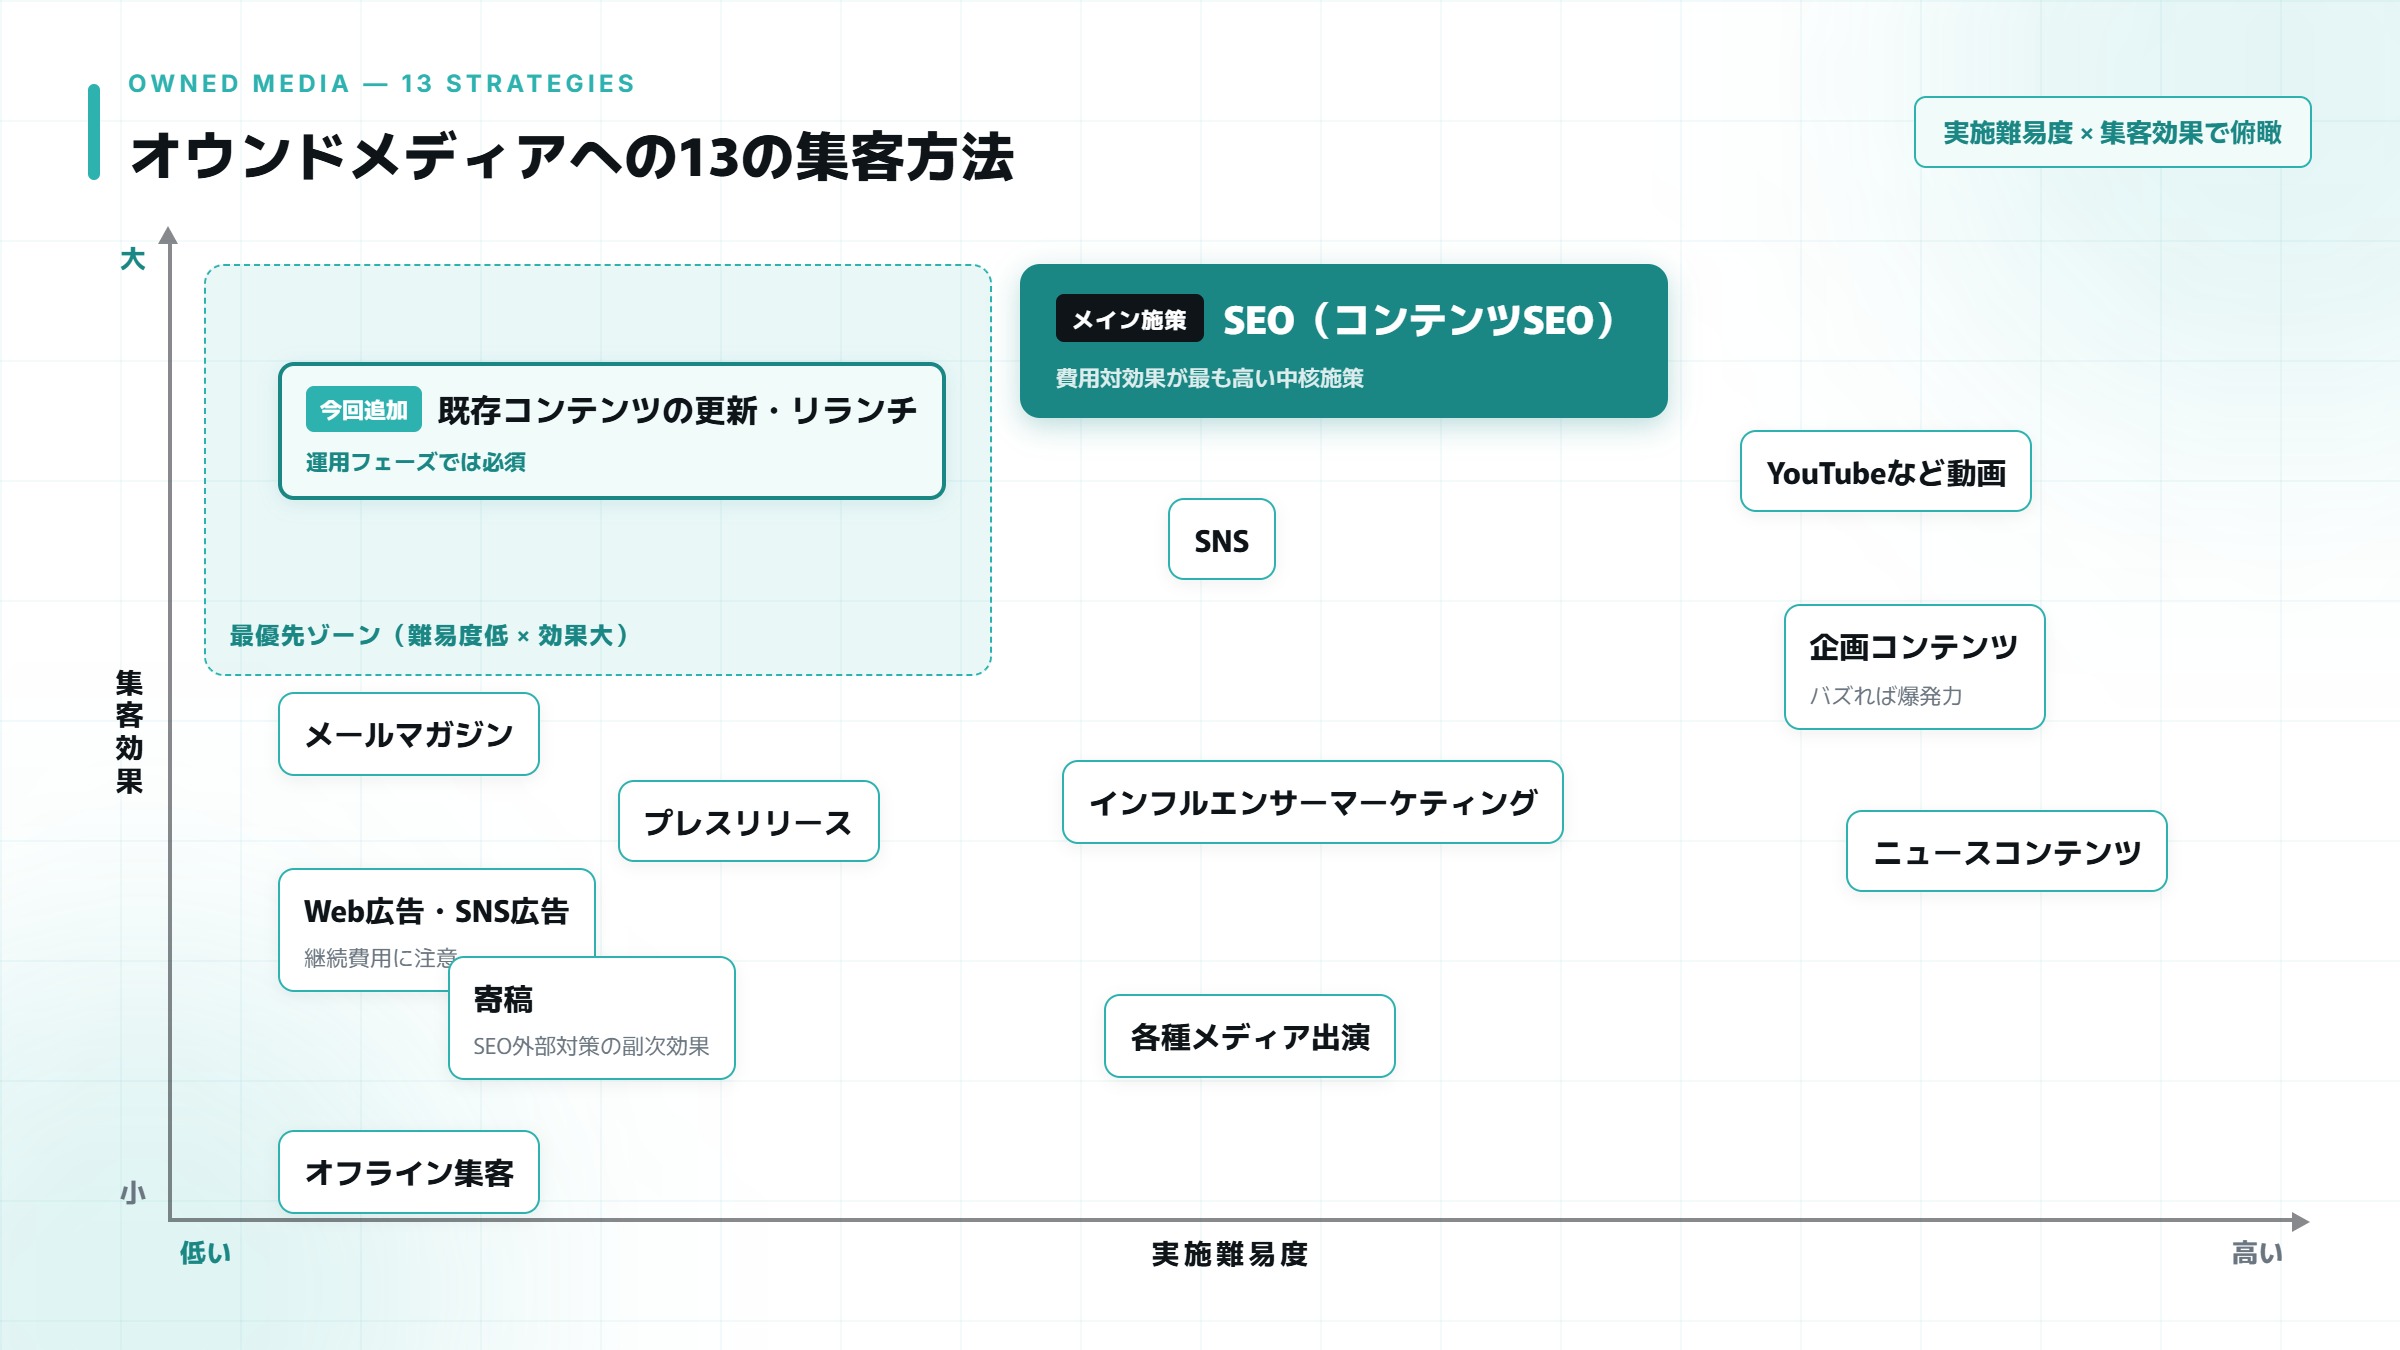Click the 今回追加 tag

pos(363,410)
